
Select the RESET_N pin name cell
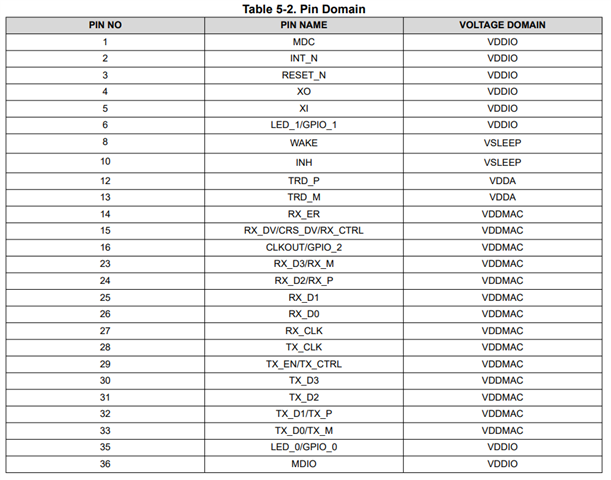[304, 75]
